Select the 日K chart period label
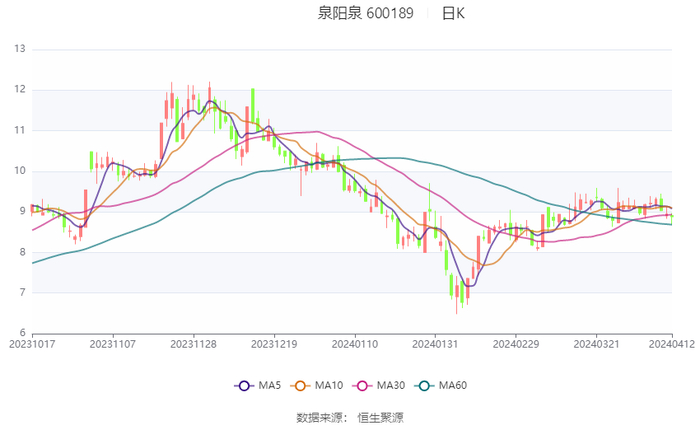Viewport: 700px width, 426px height. (453, 14)
